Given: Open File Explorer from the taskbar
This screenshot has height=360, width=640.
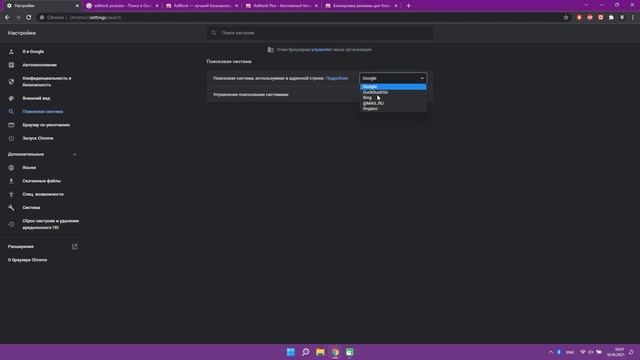Looking at the screenshot, I should 320,352.
